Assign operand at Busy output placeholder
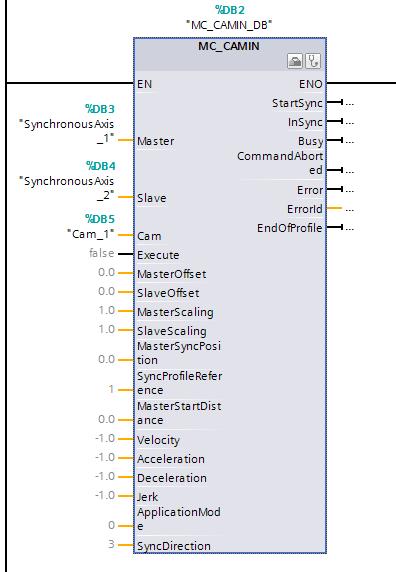 point(349,141)
